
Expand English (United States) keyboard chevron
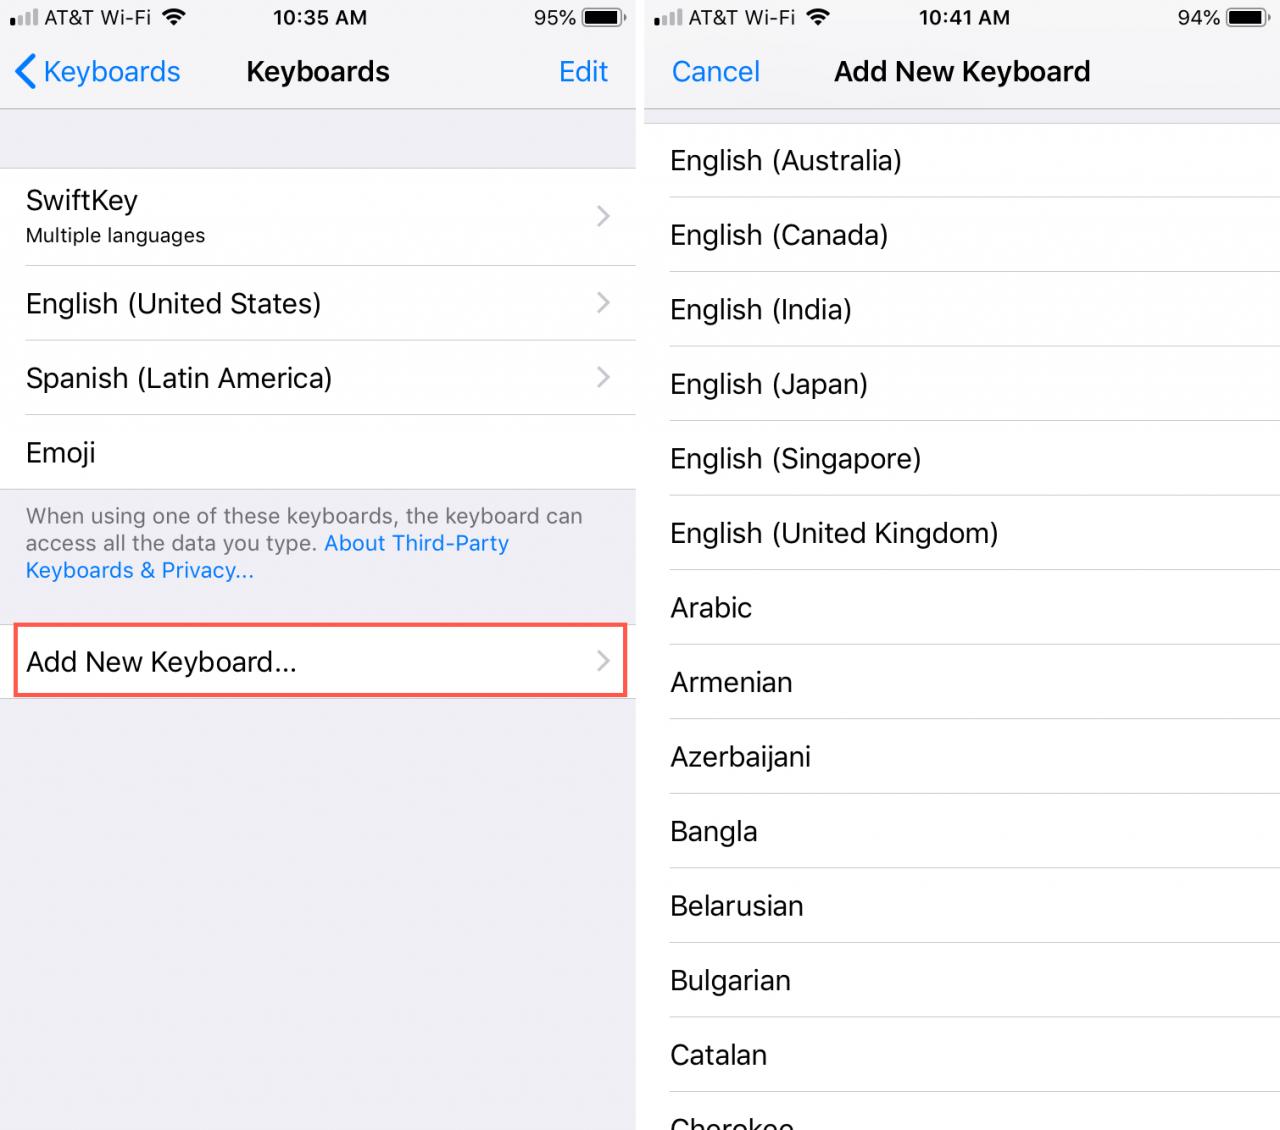[603, 303]
